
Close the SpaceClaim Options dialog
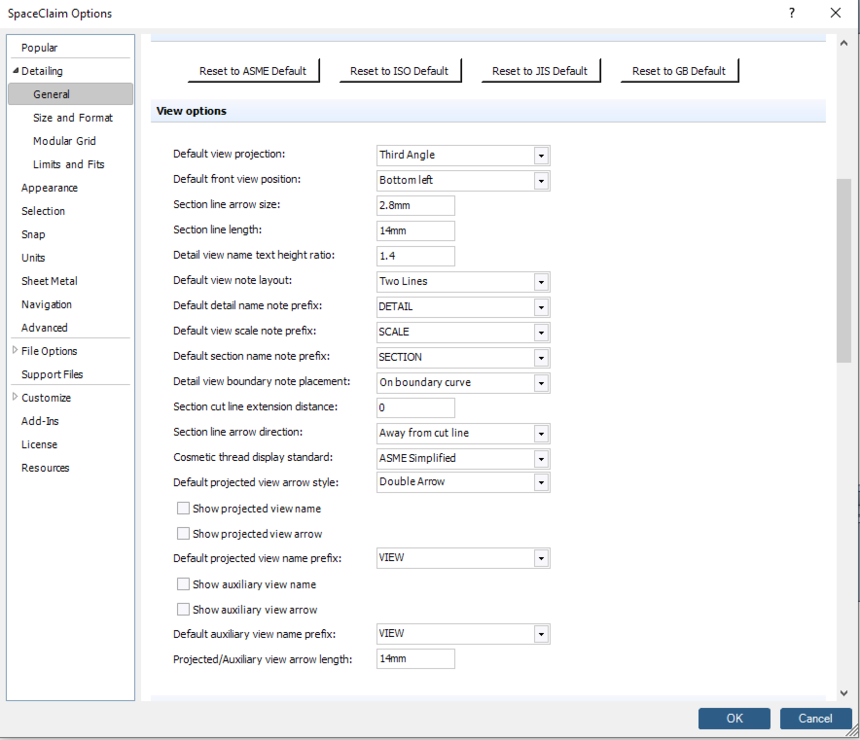[x=835, y=13]
